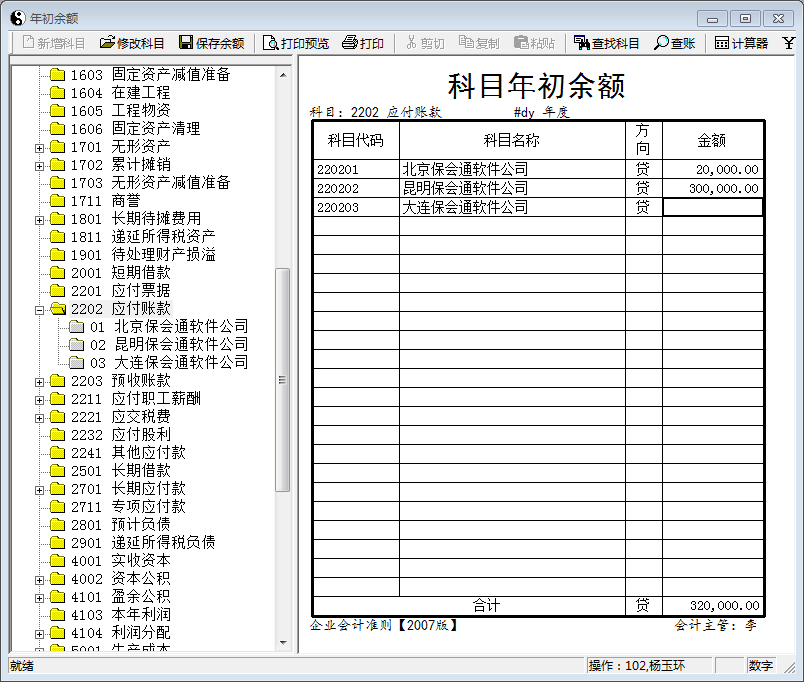Expand the 2221 应交税费 node

(40, 417)
